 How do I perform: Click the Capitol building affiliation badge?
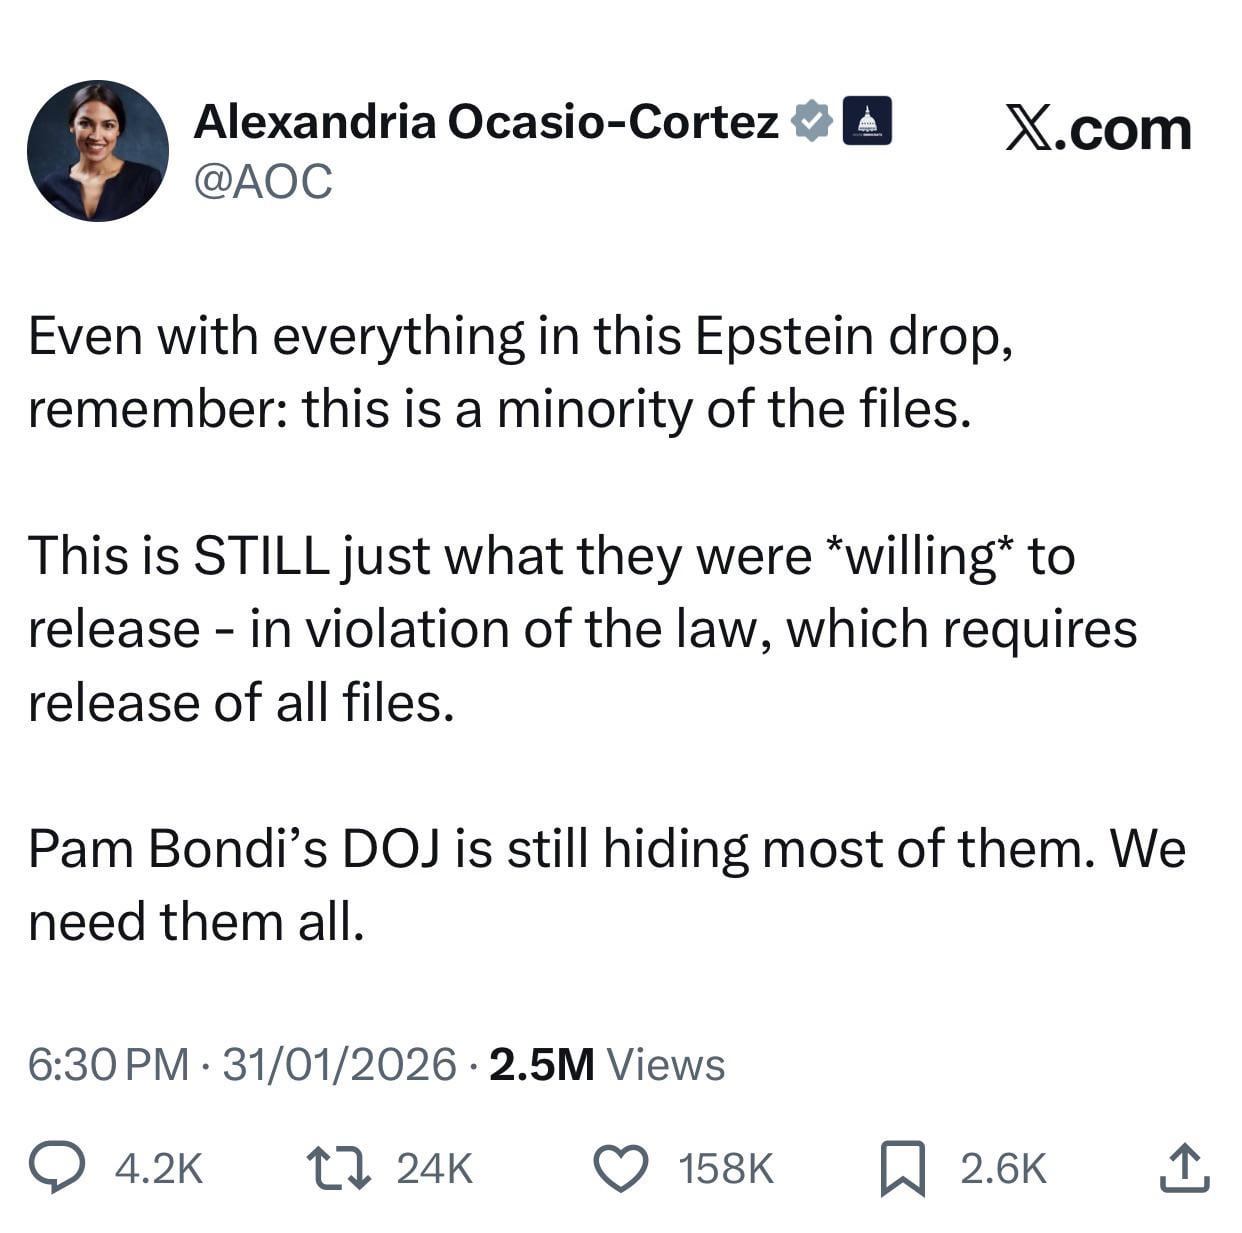pyautogui.click(x=867, y=122)
